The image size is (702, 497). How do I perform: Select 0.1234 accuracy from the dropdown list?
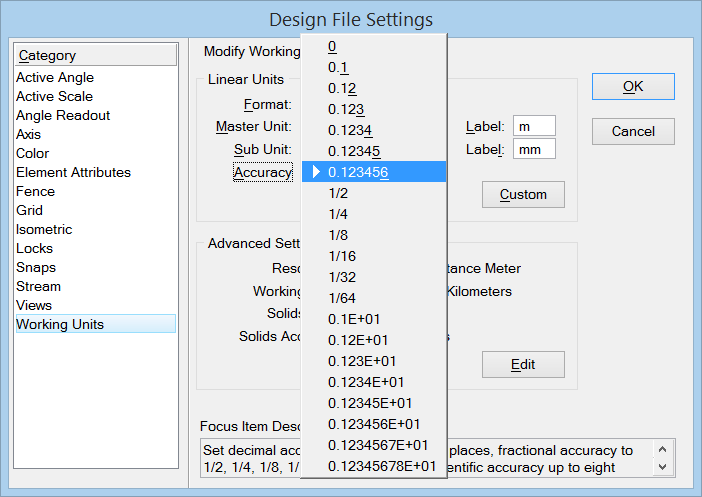click(350, 130)
